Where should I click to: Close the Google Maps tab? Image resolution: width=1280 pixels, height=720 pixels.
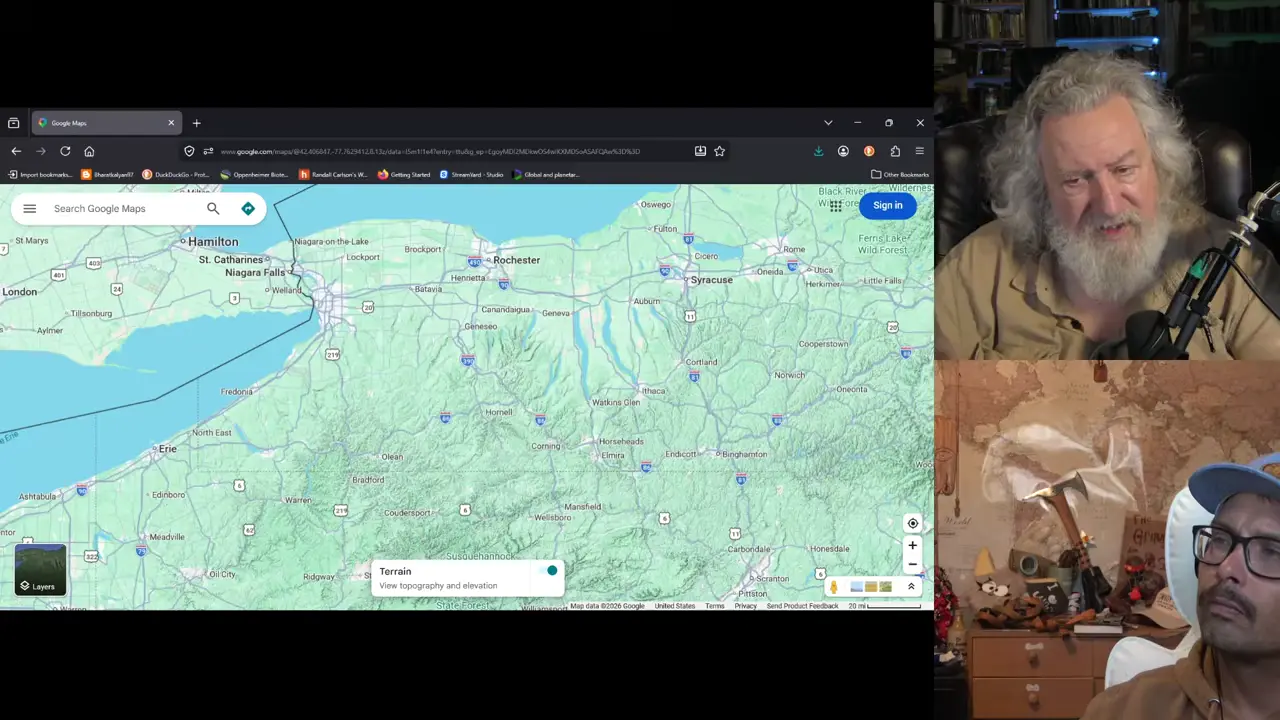(x=171, y=123)
